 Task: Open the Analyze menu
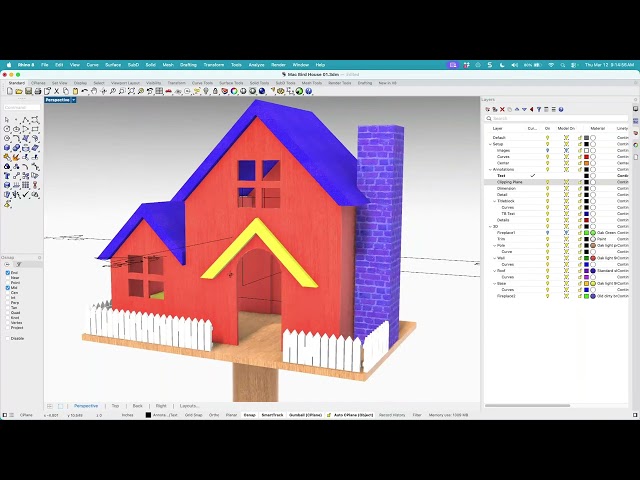click(256, 65)
